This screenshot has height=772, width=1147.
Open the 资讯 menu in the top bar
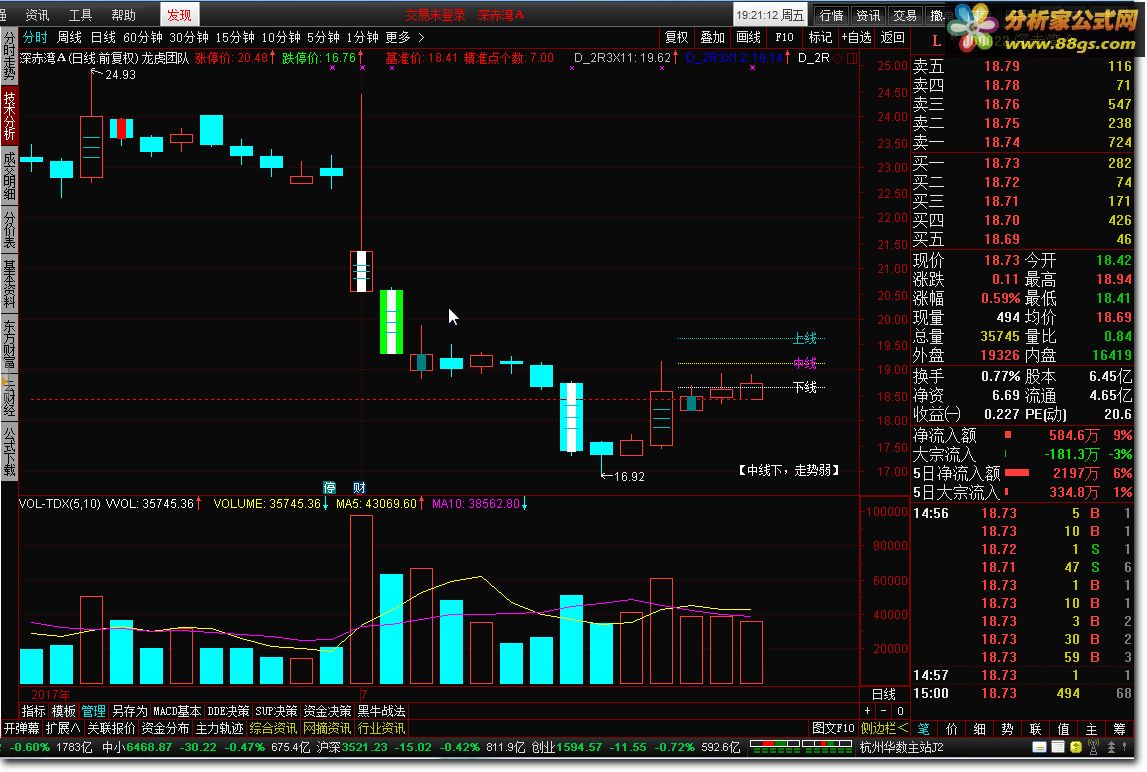[37, 15]
